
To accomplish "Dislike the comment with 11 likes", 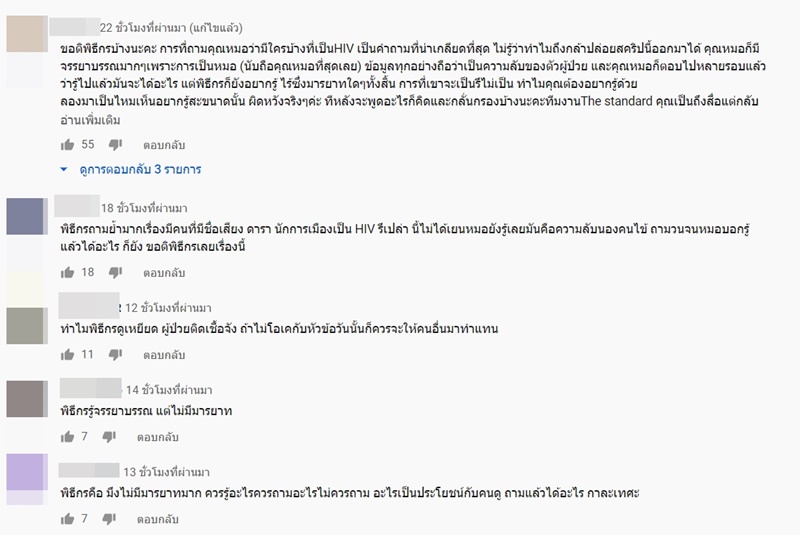I will click(110, 355).
